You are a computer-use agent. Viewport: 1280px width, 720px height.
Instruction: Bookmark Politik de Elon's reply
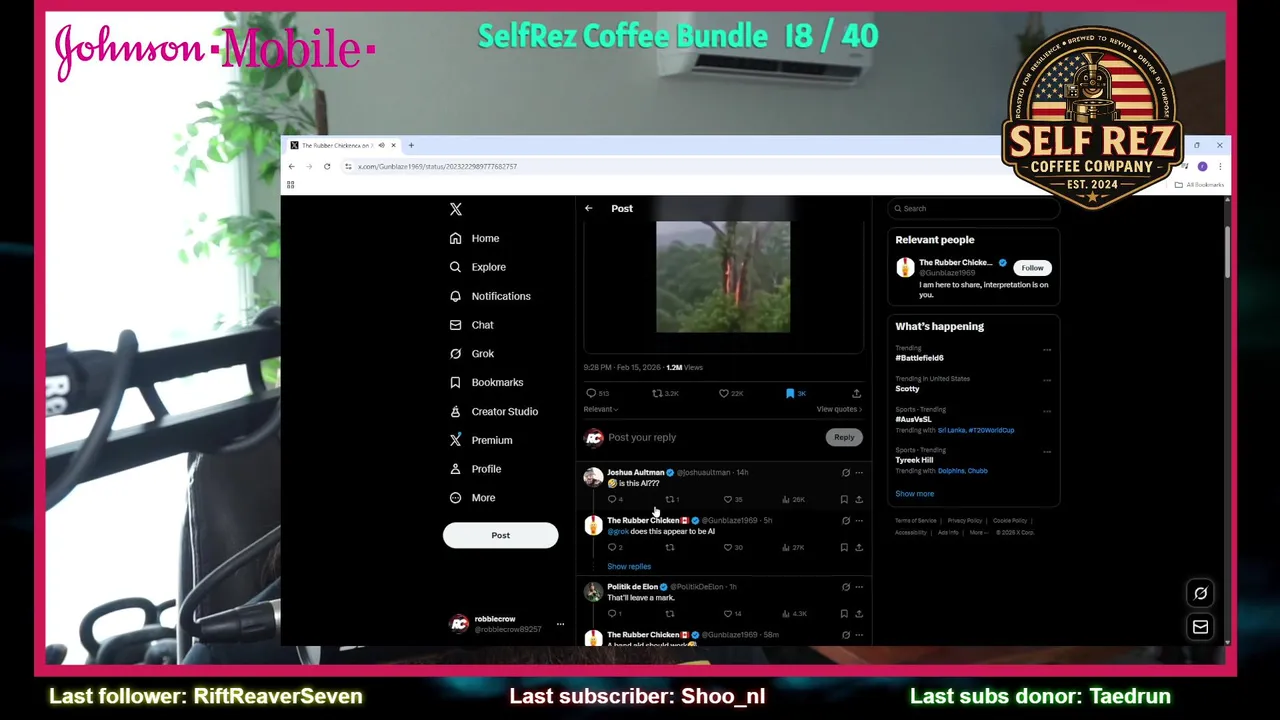tap(844, 613)
